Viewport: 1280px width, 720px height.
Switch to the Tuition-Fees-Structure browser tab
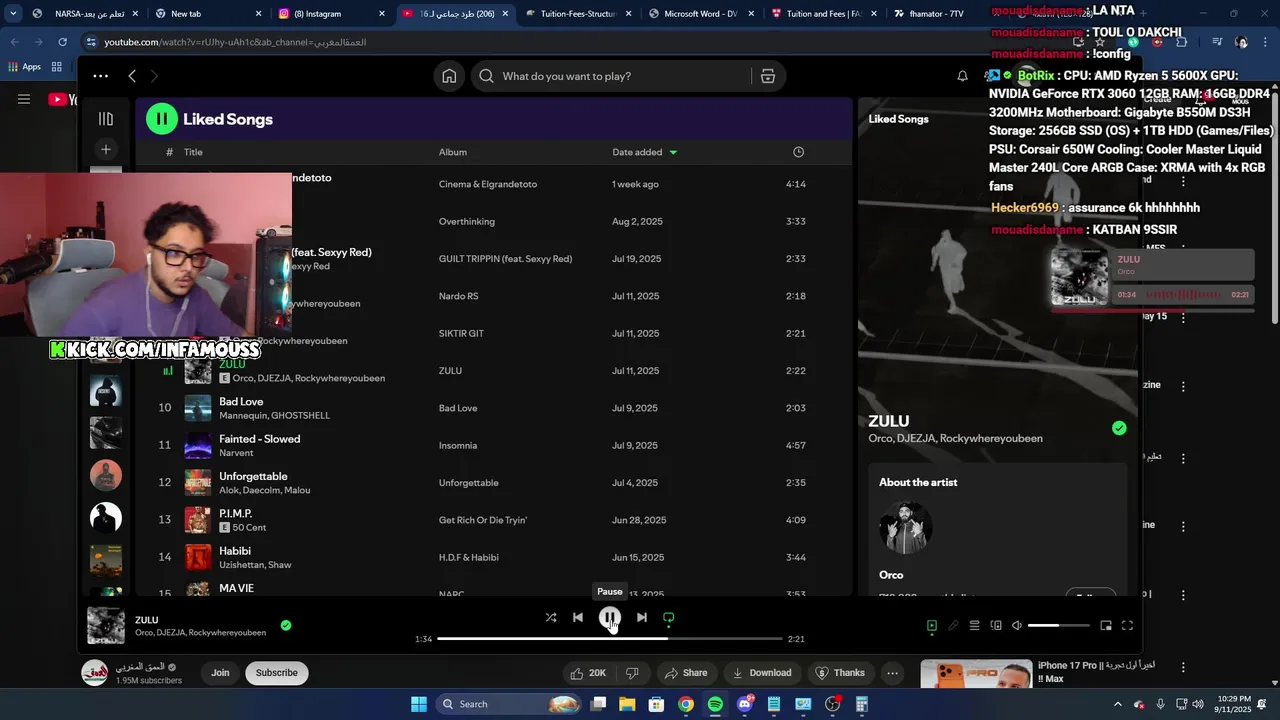(x=579, y=14)
